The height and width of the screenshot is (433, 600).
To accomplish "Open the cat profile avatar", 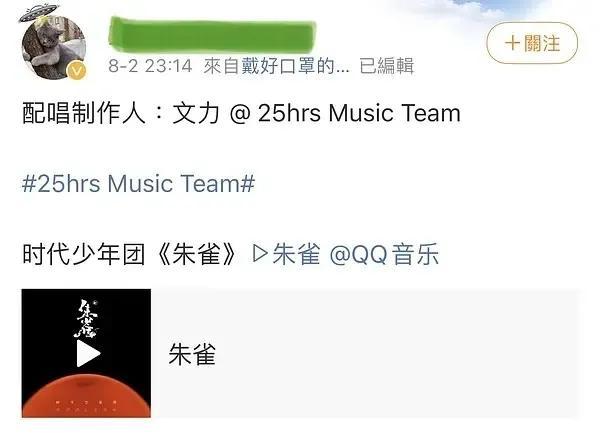I will point(54,47).
